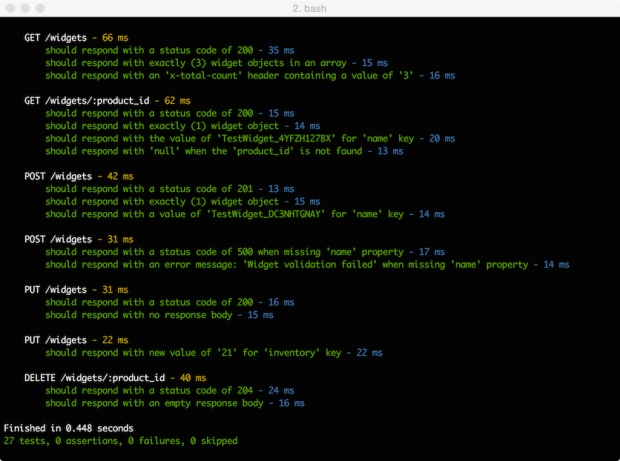Click the 'TestWidget_DC3NHTGNAY' test line
Image resolution: width=620 pixels, height=461 pixels.
pos(245,214)
